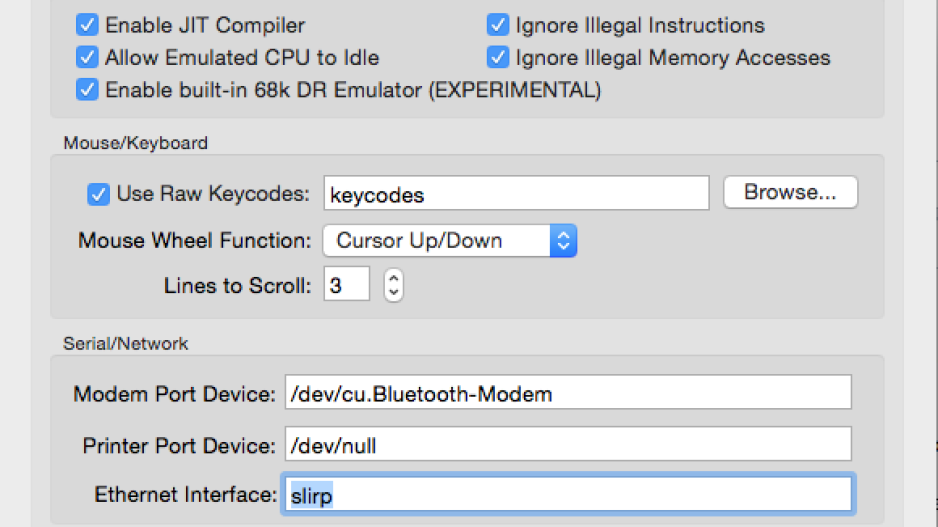Toggle built-in 68k DR Emulator option
938x527 pixels.
87,90
